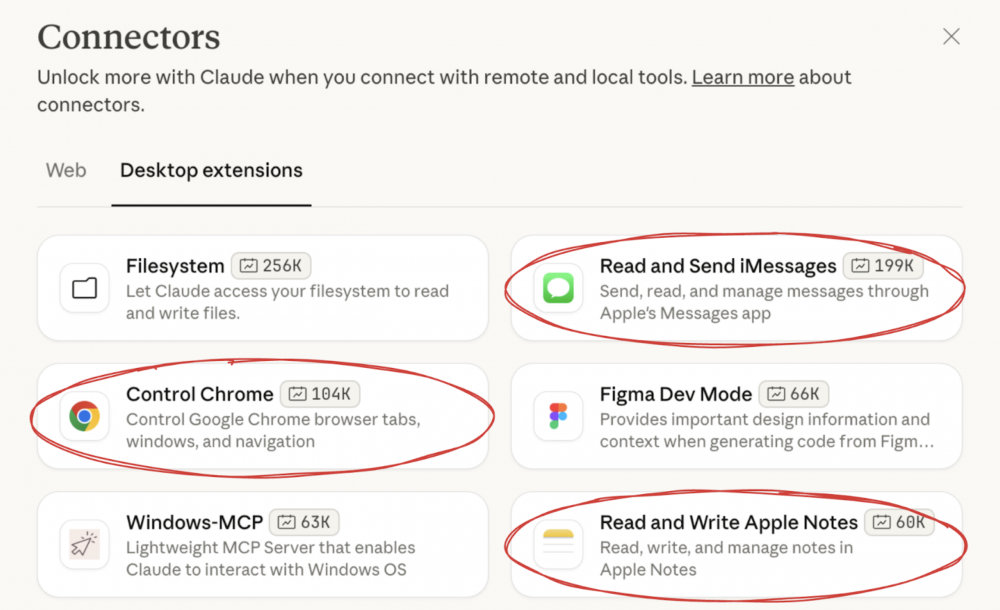Screen dimensions: 1000x610
Task: Click the Apple Notes app icon
Action: (558, 545)
